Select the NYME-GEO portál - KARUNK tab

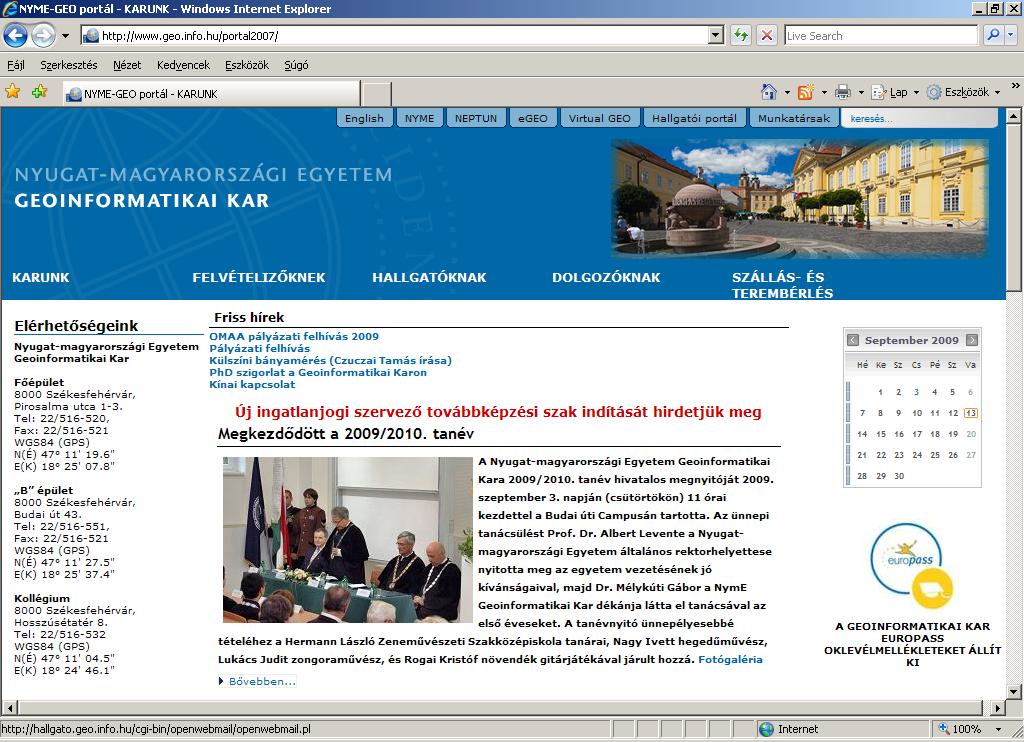point(211,93)
